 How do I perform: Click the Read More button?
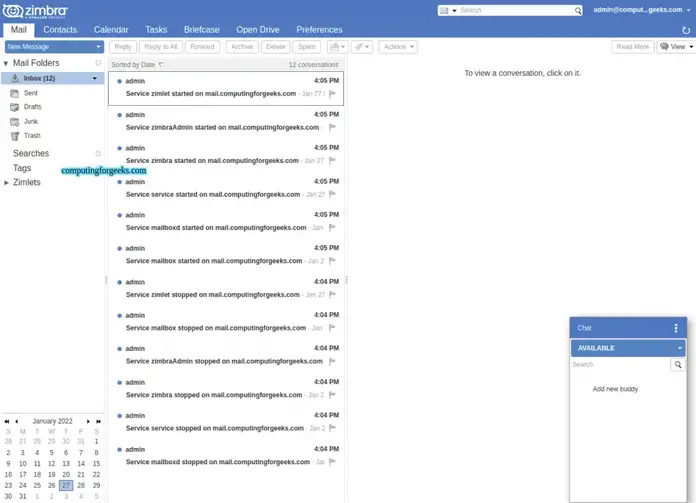click(633, 47)
